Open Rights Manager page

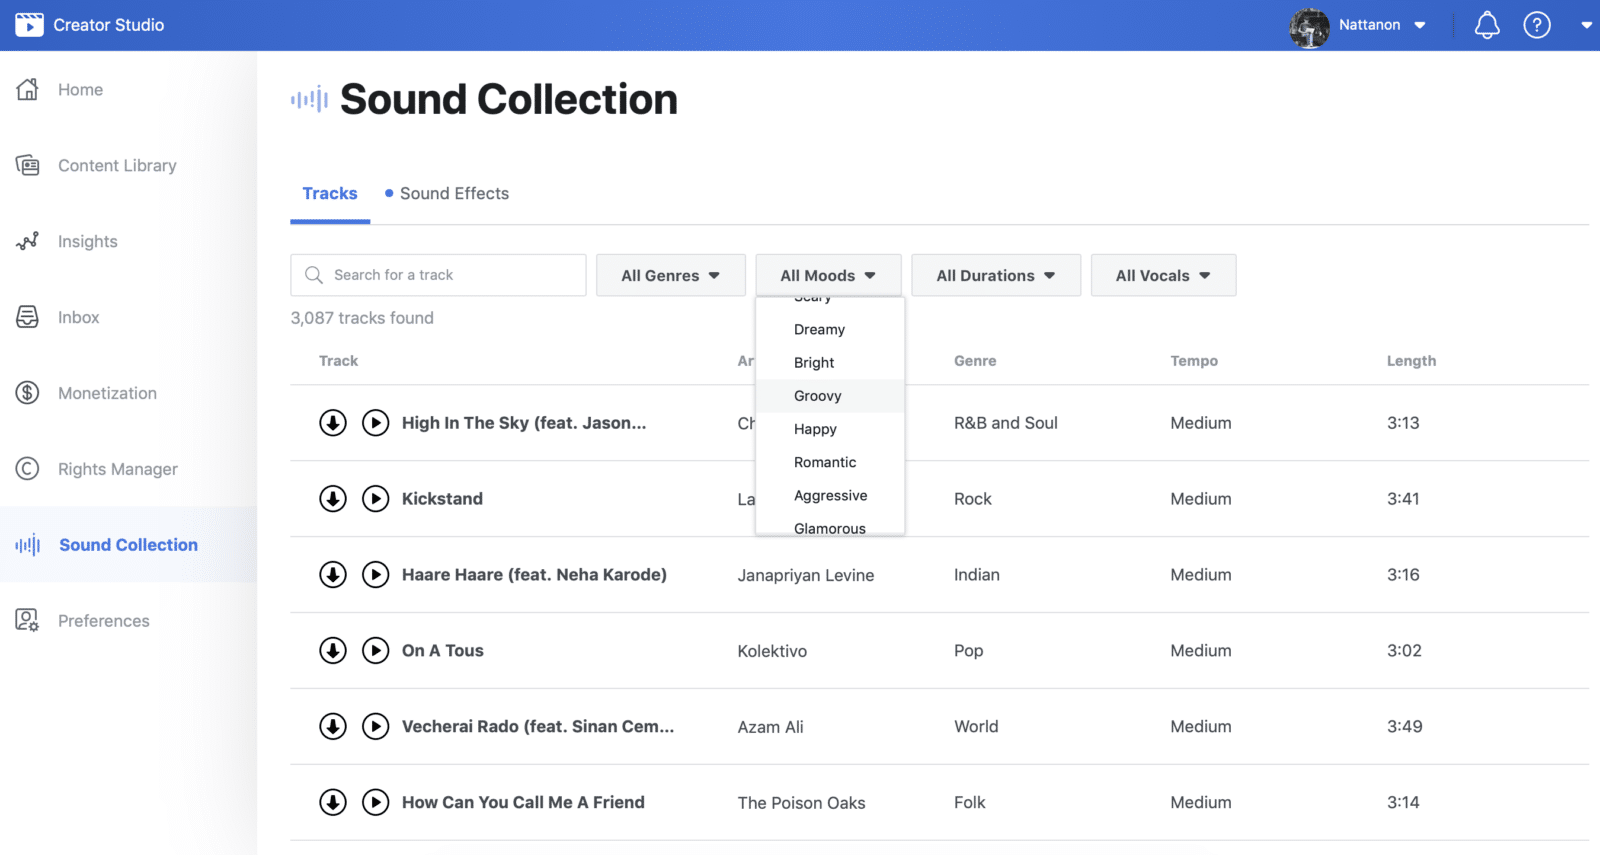[117, 470]
